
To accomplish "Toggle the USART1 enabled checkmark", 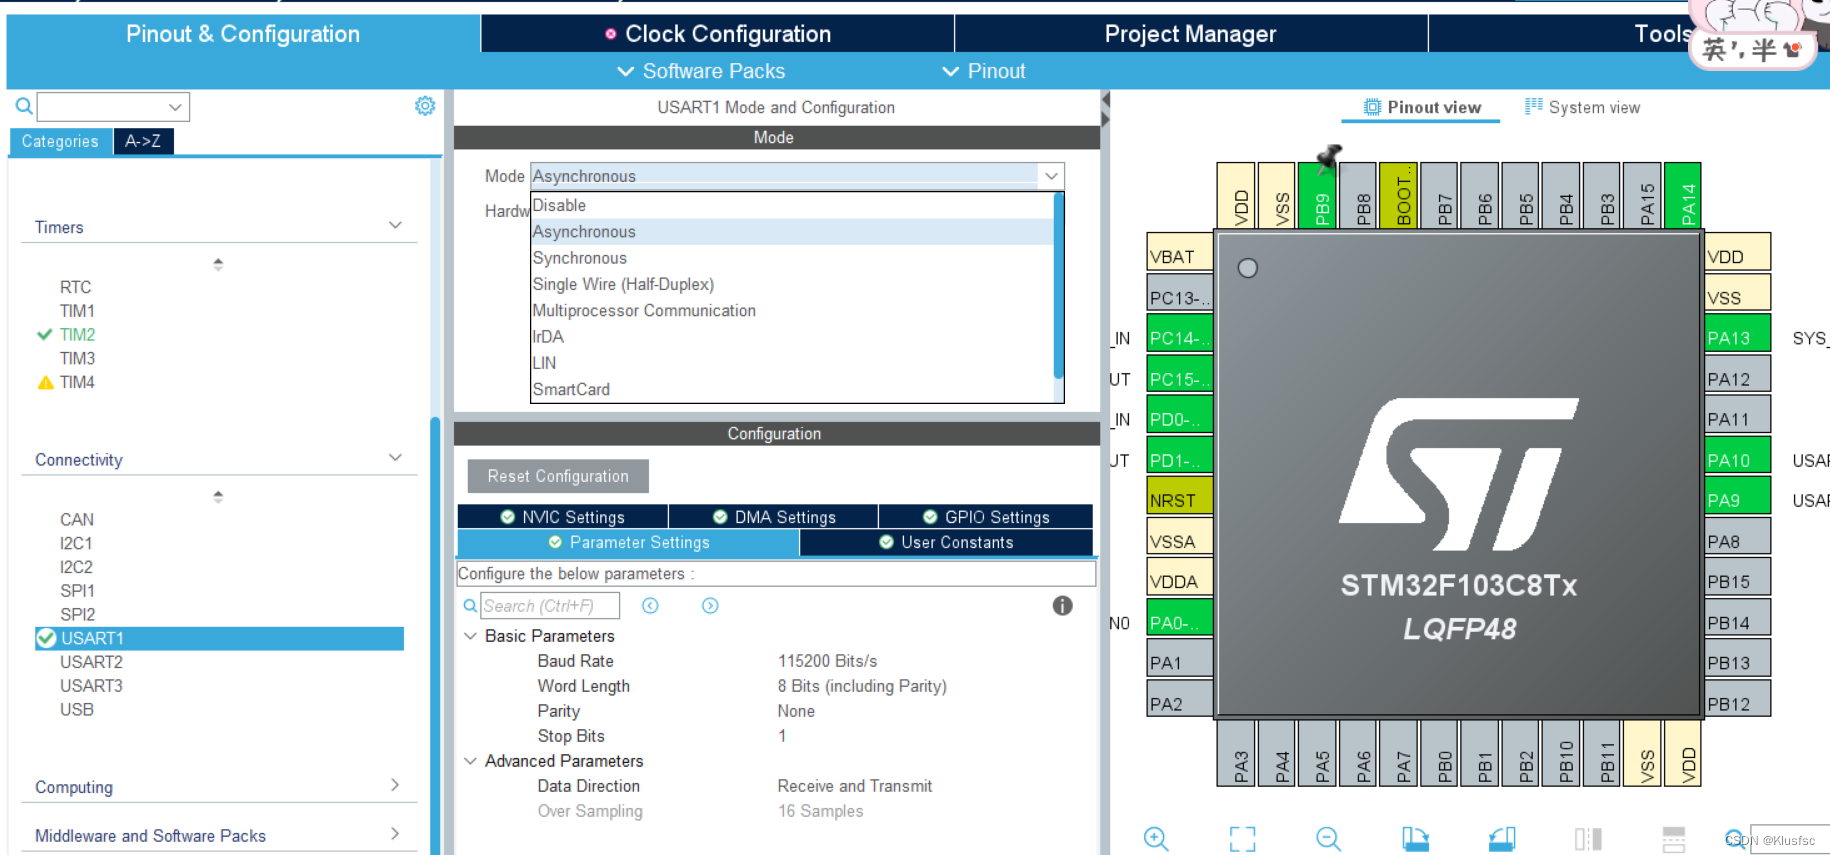I will coord(46,638).
